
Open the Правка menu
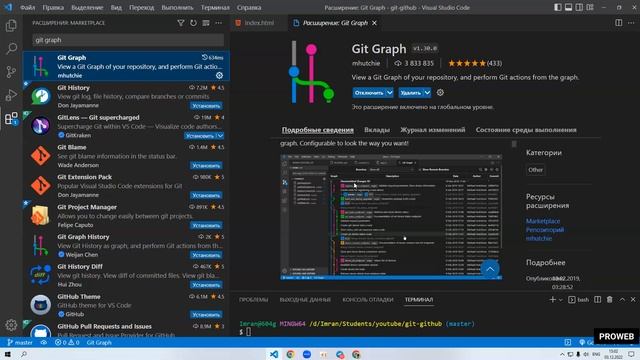pos(53,7)
